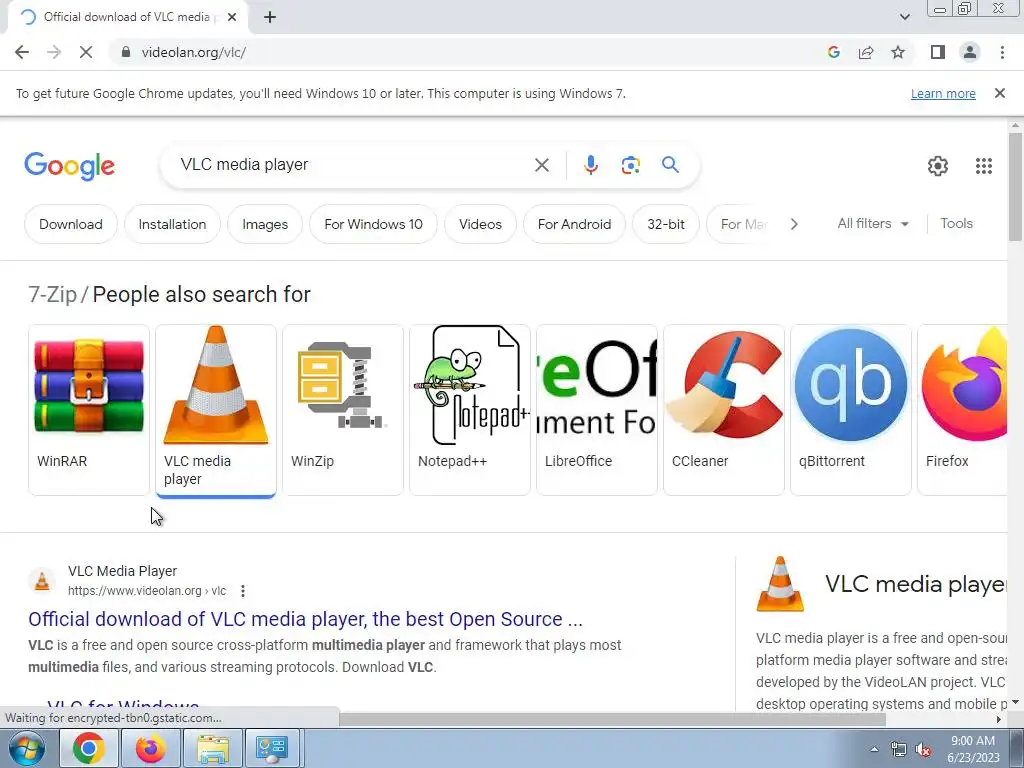The image size is (1024, 768).
Task: Open the Notepad++ suggestion card
Action: click(x=470, y=409)
